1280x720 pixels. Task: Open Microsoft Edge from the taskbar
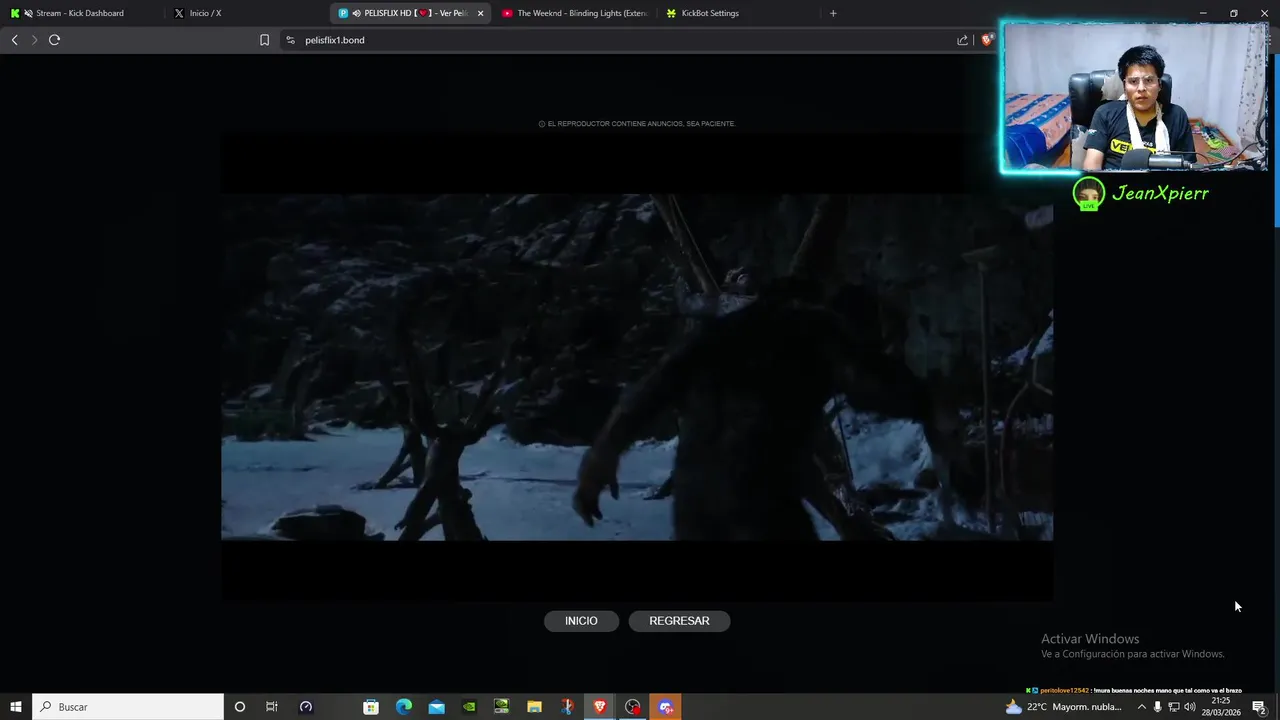click(404, 707)
